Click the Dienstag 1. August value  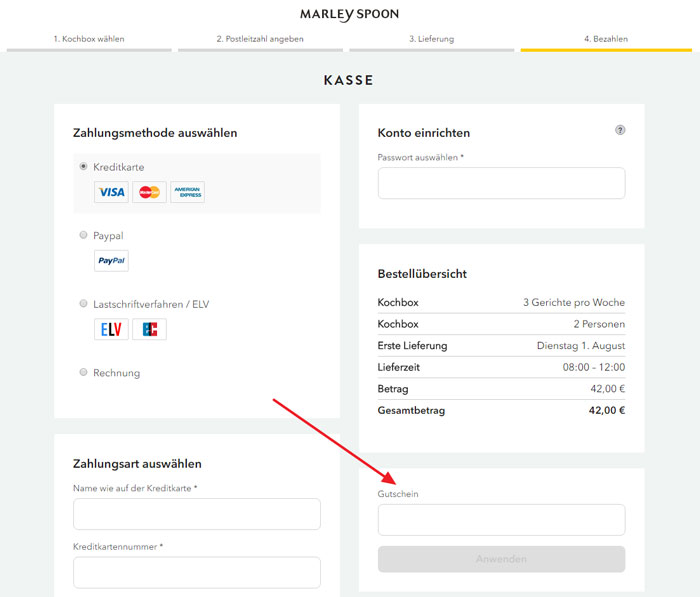click(x=581, y=346)
